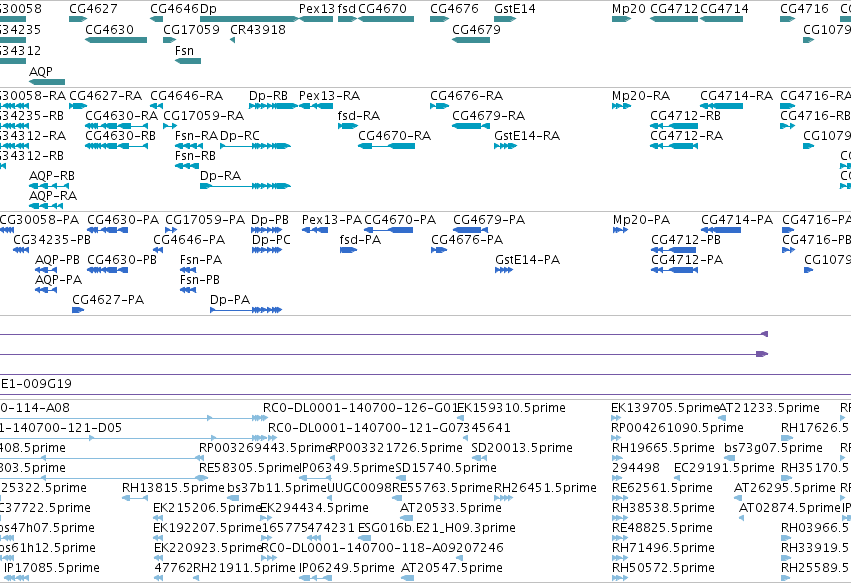Click EST EK215206.5prime label
The image size is (851, 583).
(207, 508)
